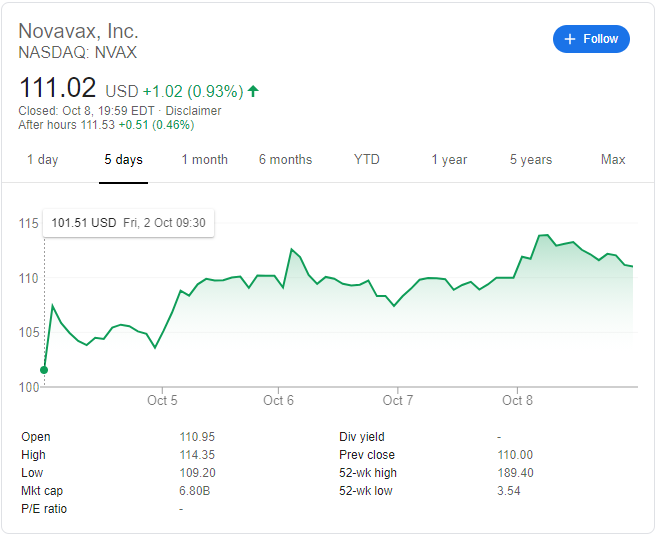The width and height of the screenshot is (658, 539).
Task: Click the green data point on chart
Action: [44, 370]
